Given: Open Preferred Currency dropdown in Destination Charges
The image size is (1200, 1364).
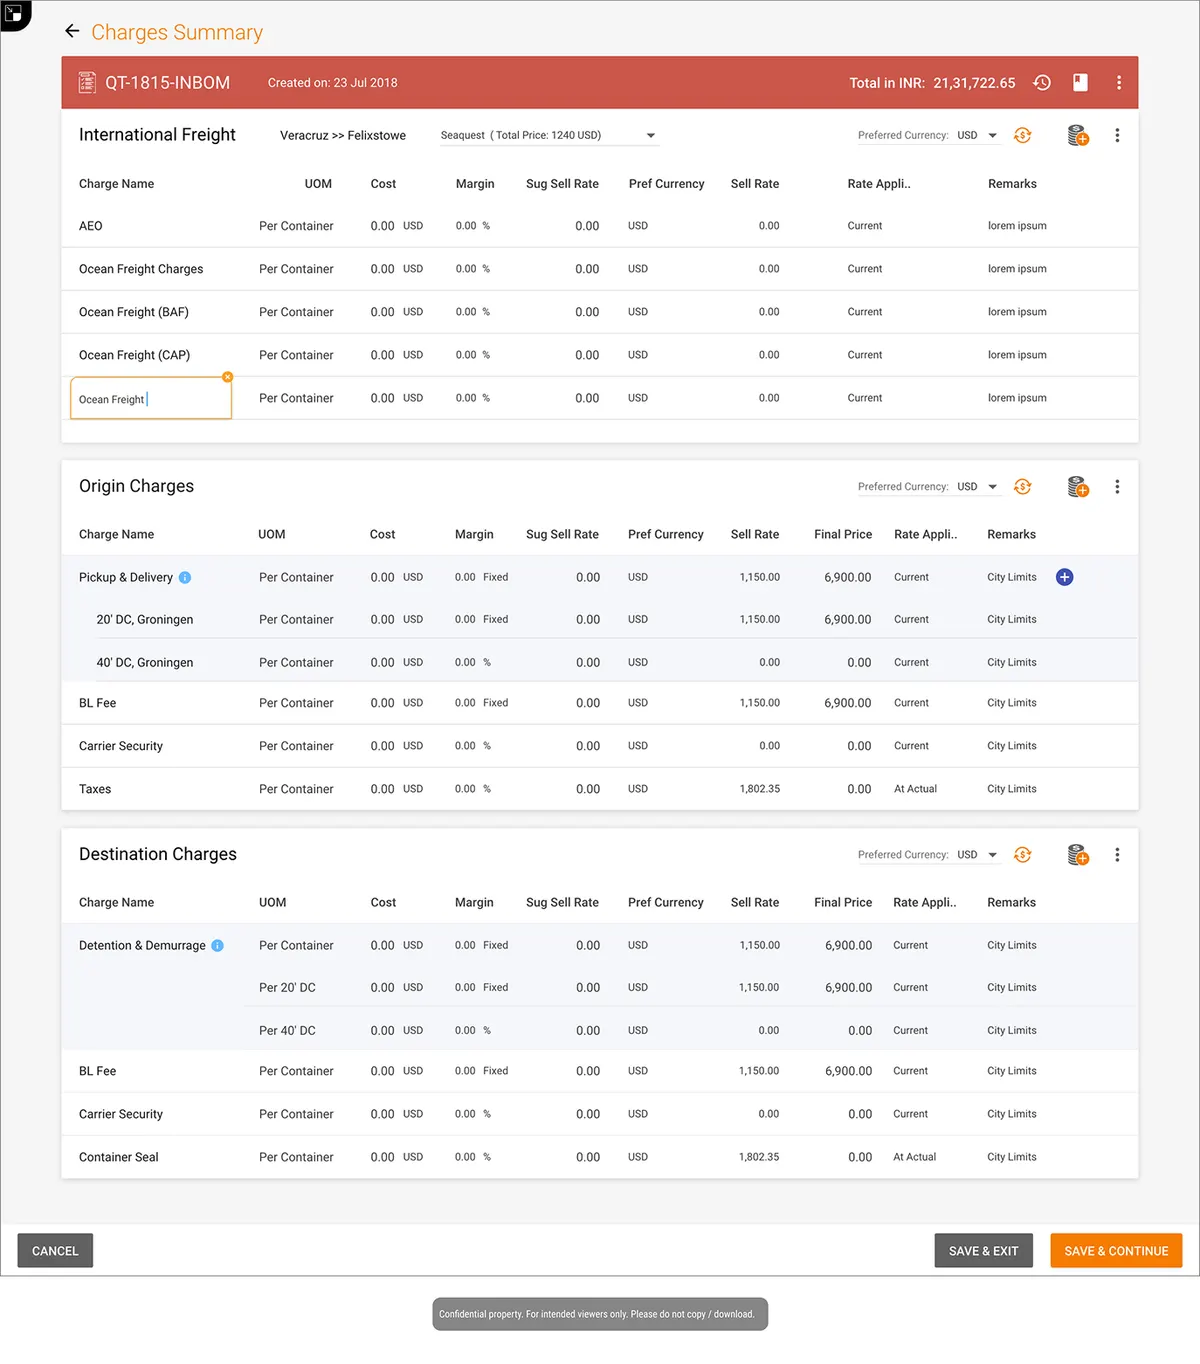Looking at the screenshot, I should point(977,855).
